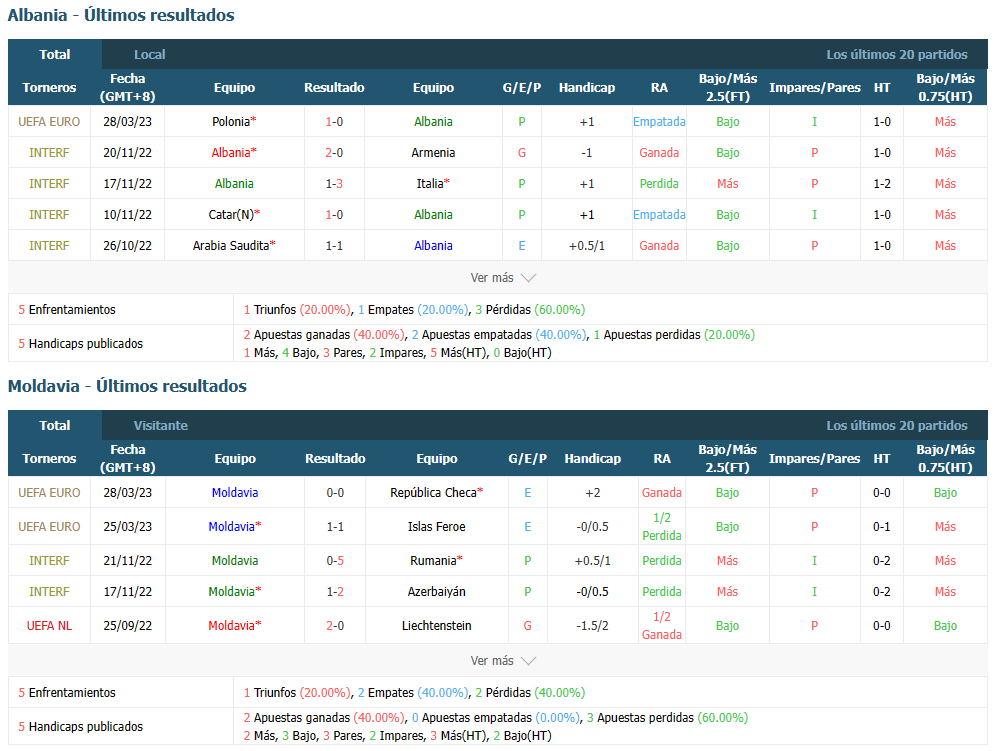Click República Checa team name
The height and width of the screenshot is (751, 996).
tap(436, 492)
